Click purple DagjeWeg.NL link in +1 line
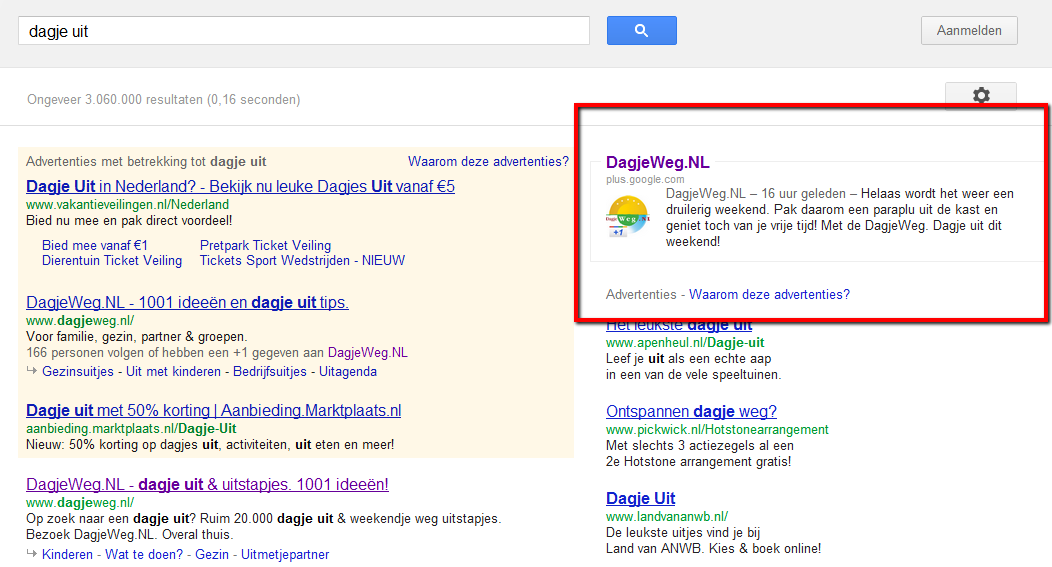Image resolution: width=1052 pixels, height=567 pixels. coord(368,353)
